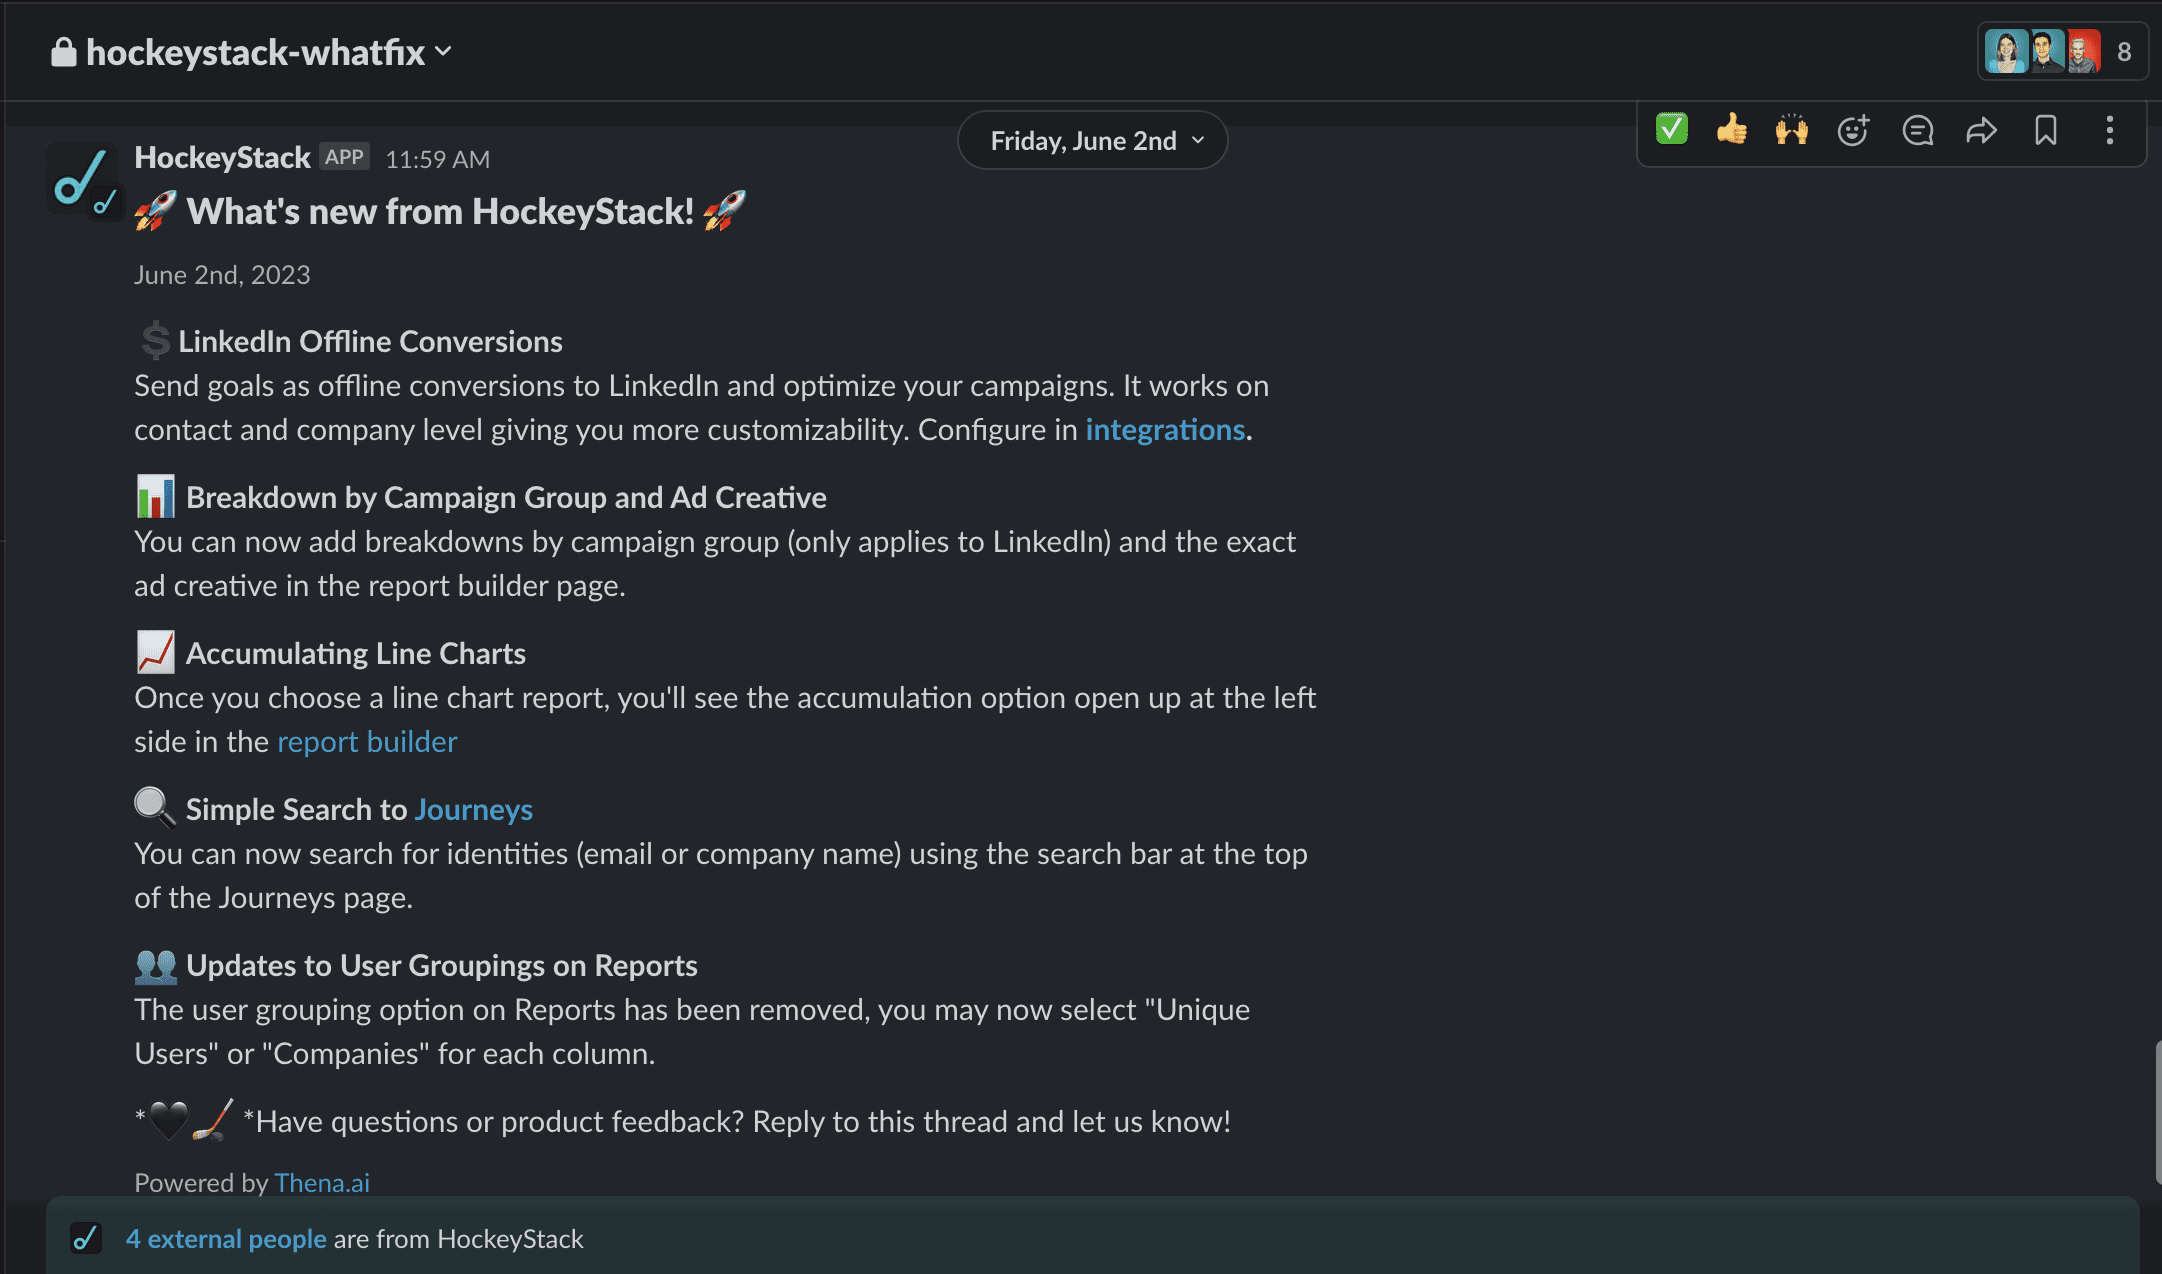React with the thumbs up emoji

(x=1731, y=130)
